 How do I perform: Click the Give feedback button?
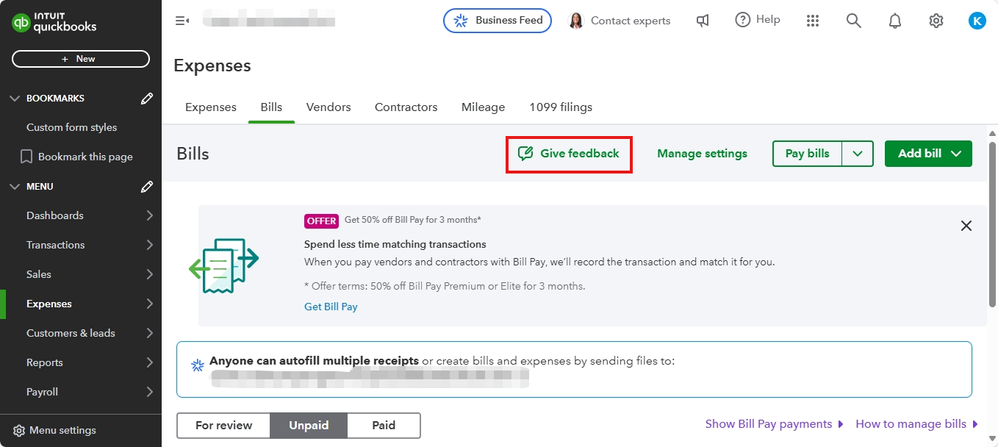(569, 154)
